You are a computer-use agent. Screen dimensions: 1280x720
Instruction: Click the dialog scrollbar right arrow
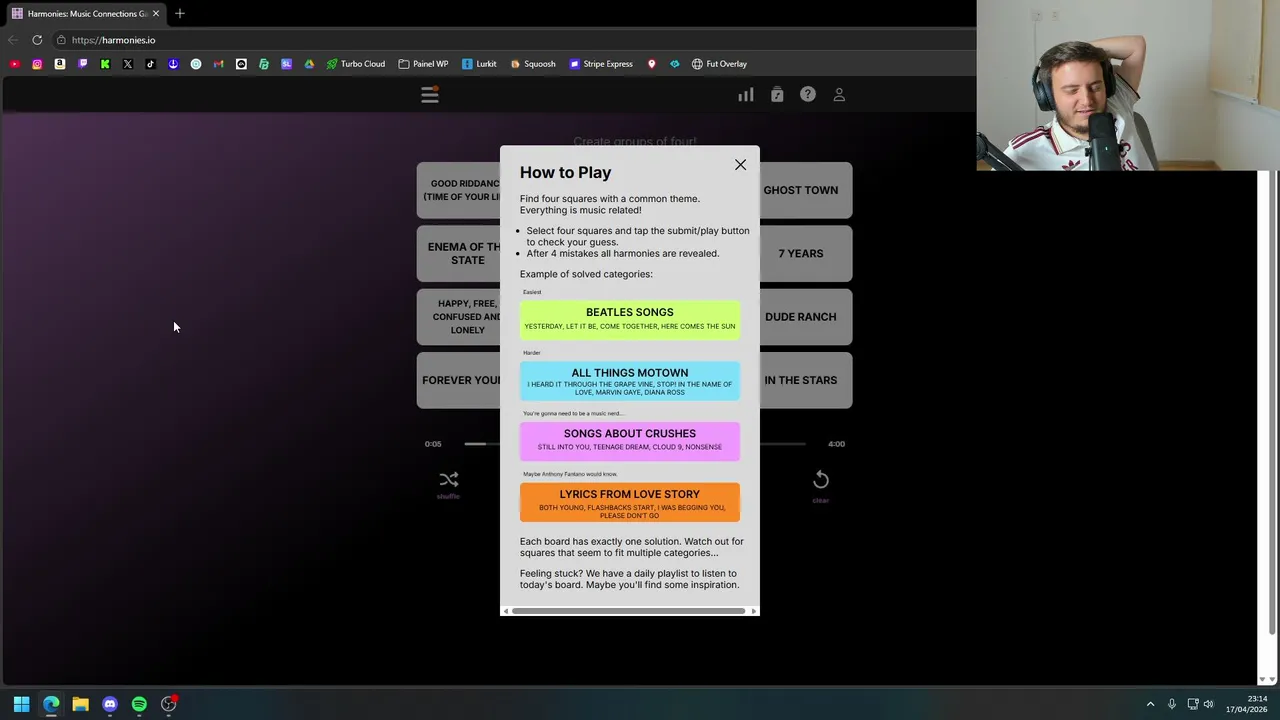click(x=753, y=611)
